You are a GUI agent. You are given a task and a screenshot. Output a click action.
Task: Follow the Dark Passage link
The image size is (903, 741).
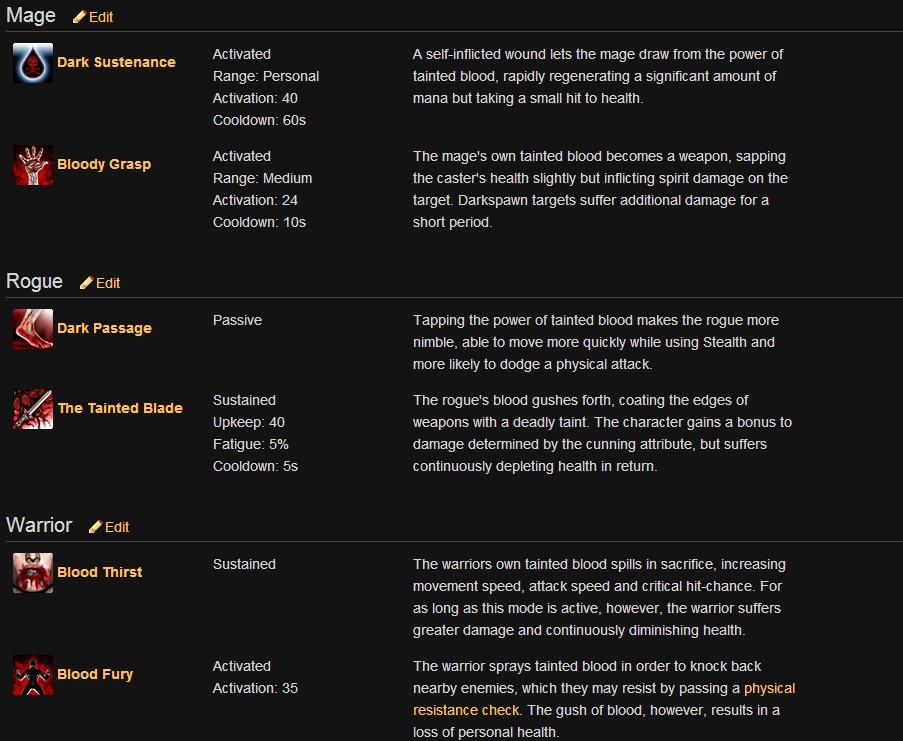point(104,328)
